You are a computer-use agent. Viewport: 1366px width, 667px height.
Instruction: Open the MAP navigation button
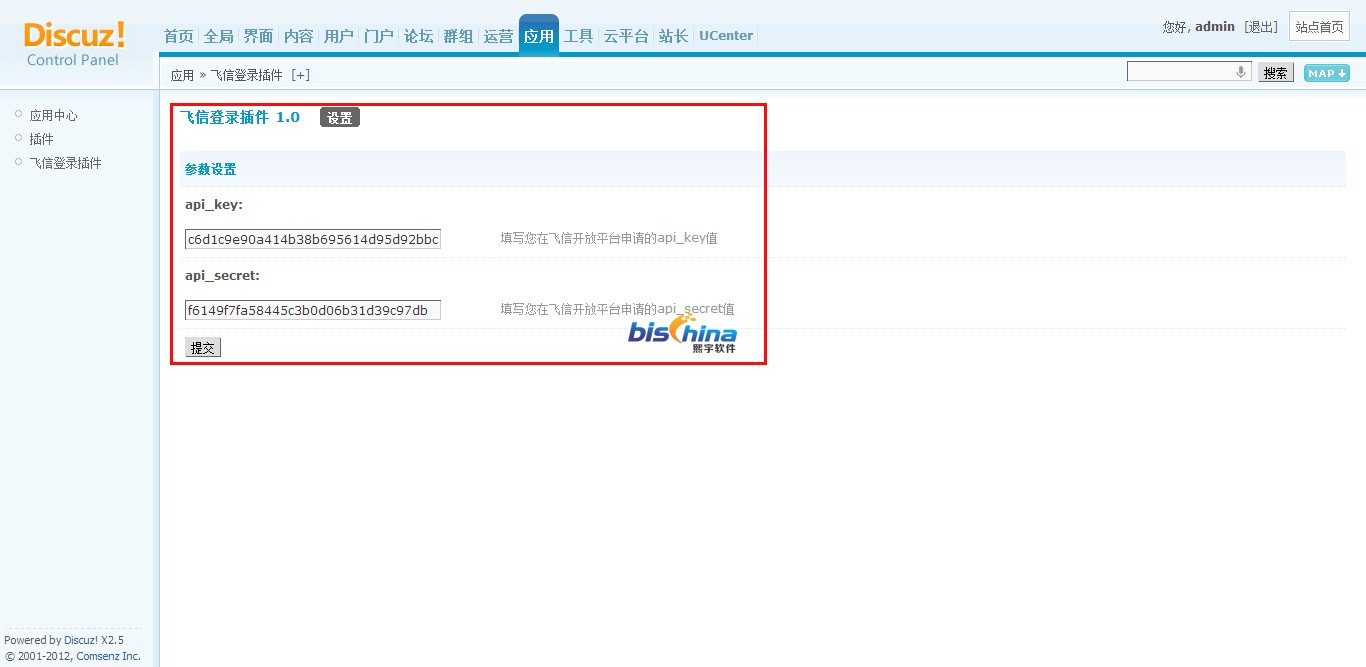click(1327, 73)
